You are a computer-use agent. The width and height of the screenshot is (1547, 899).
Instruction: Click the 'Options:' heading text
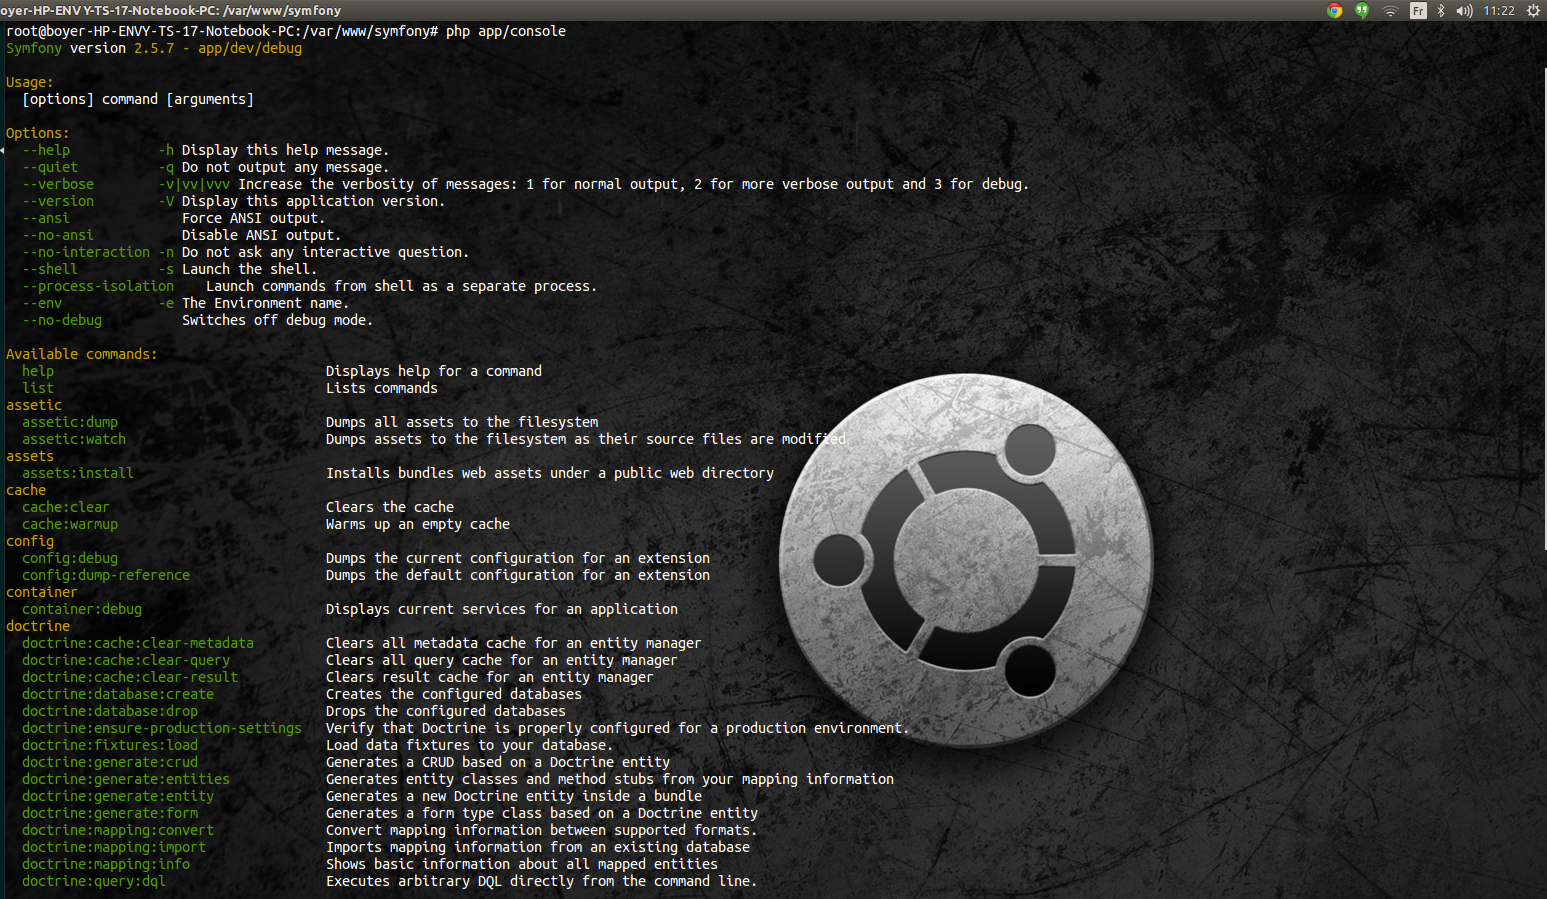(38, 133)
